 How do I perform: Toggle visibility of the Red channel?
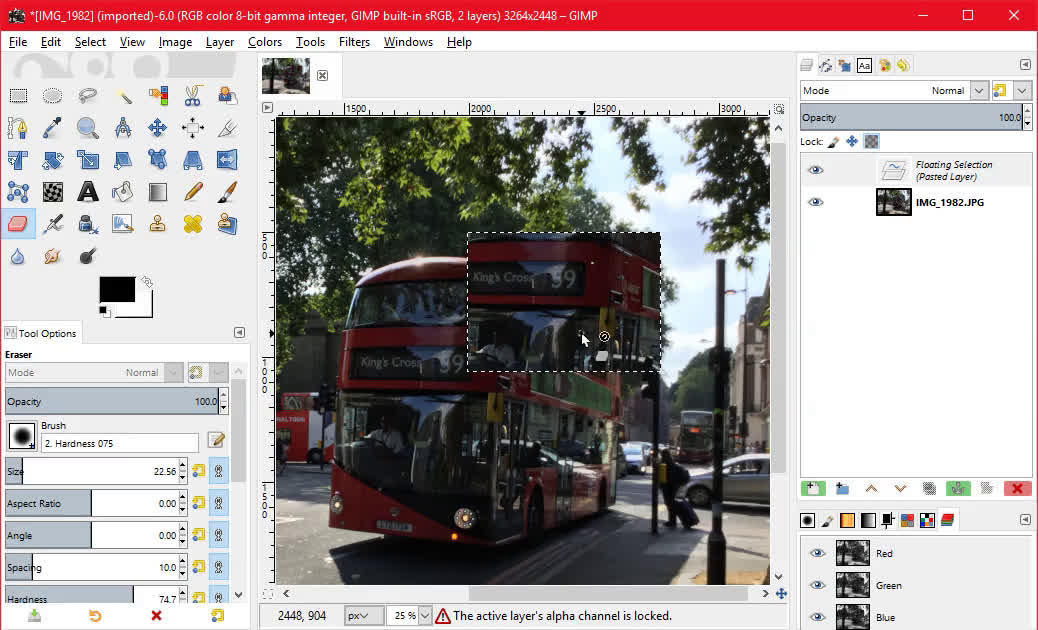tap(818, 553)
